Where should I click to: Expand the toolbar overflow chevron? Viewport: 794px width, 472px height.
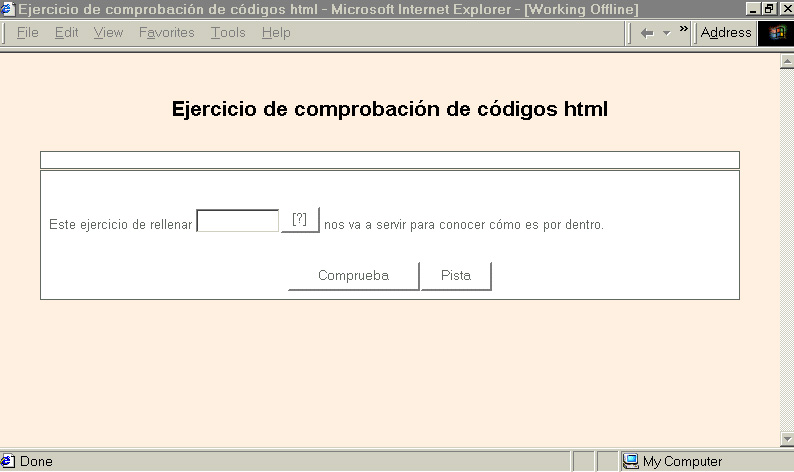coord(684,29)
